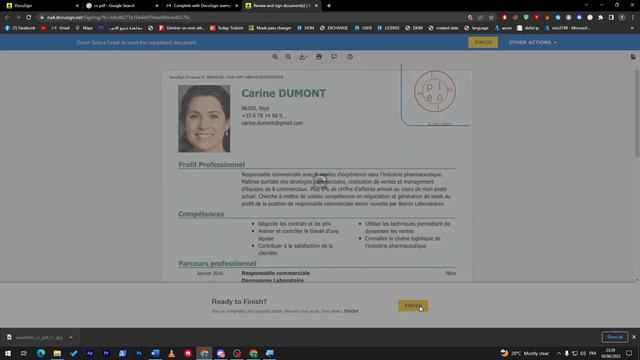Open the Chrome three-dot menu

click(x=633, y=18)
